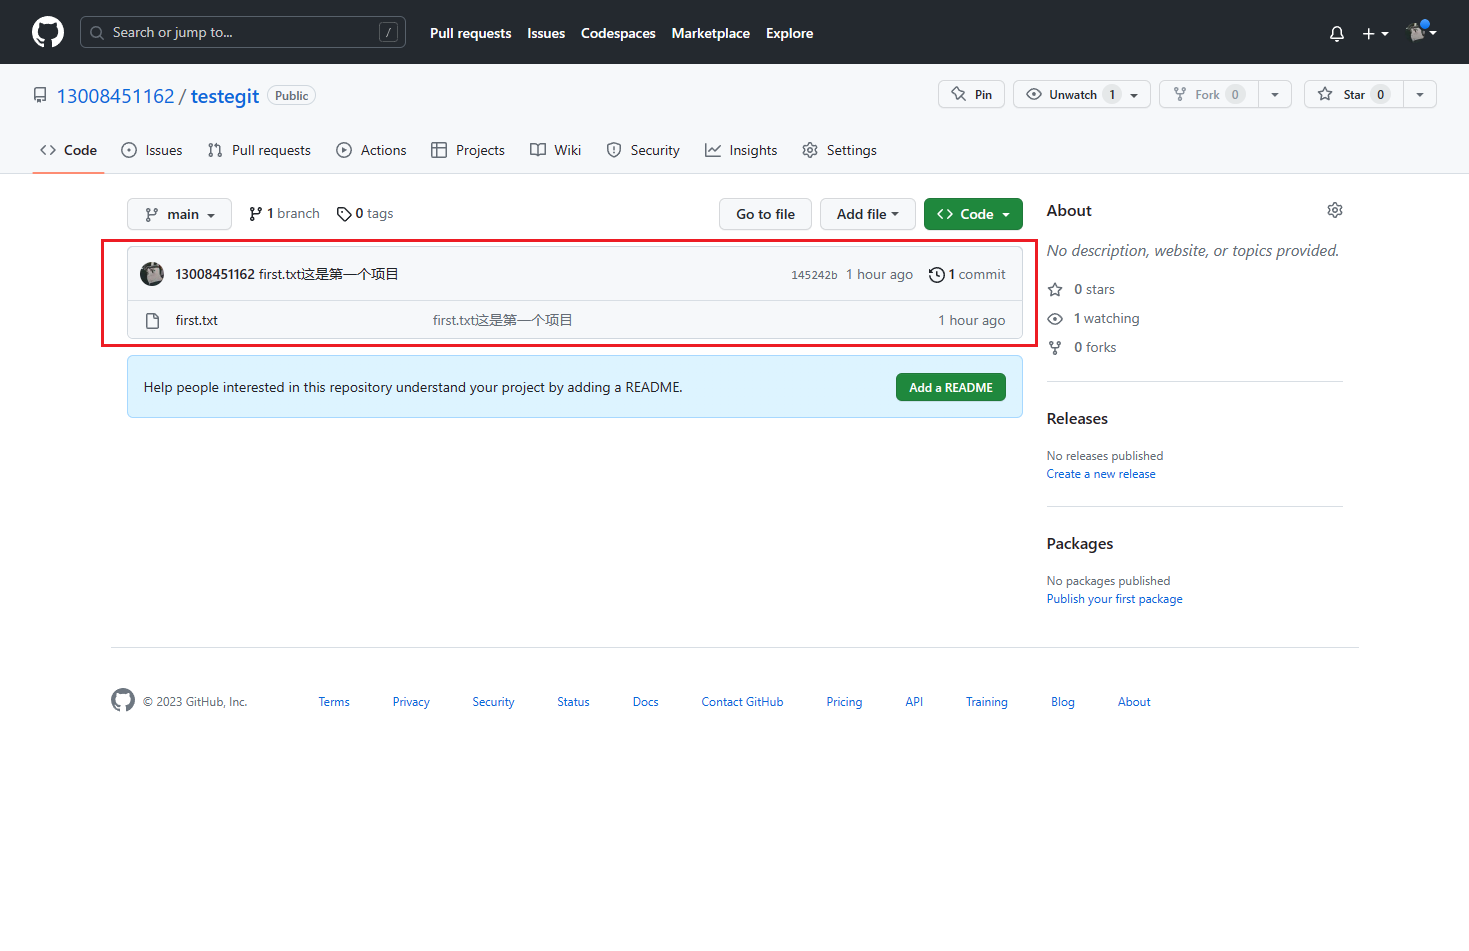Open Codespaces in top navigation
Screen dimensions: 1469x951
coord(618,33)
